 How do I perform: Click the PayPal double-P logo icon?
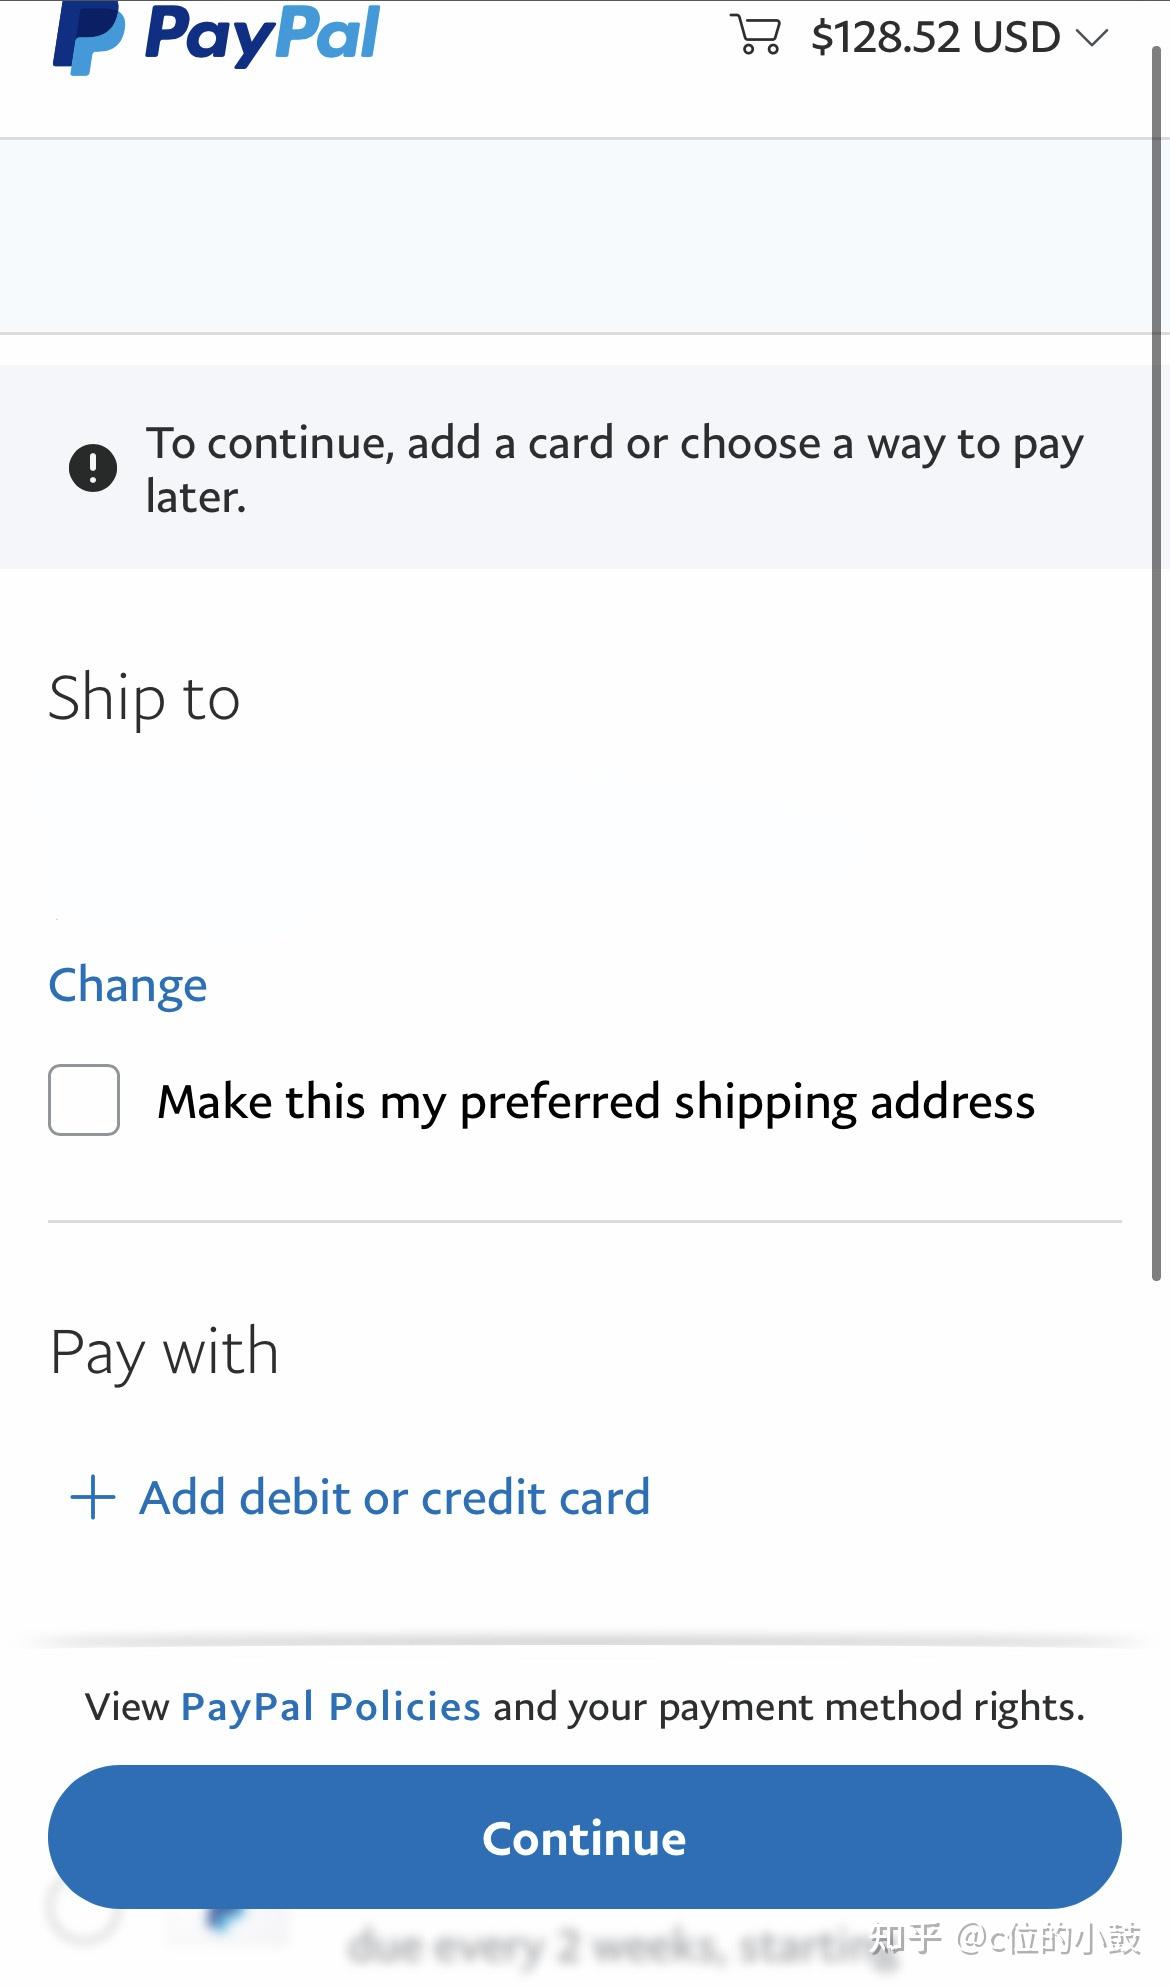(88, 38)
